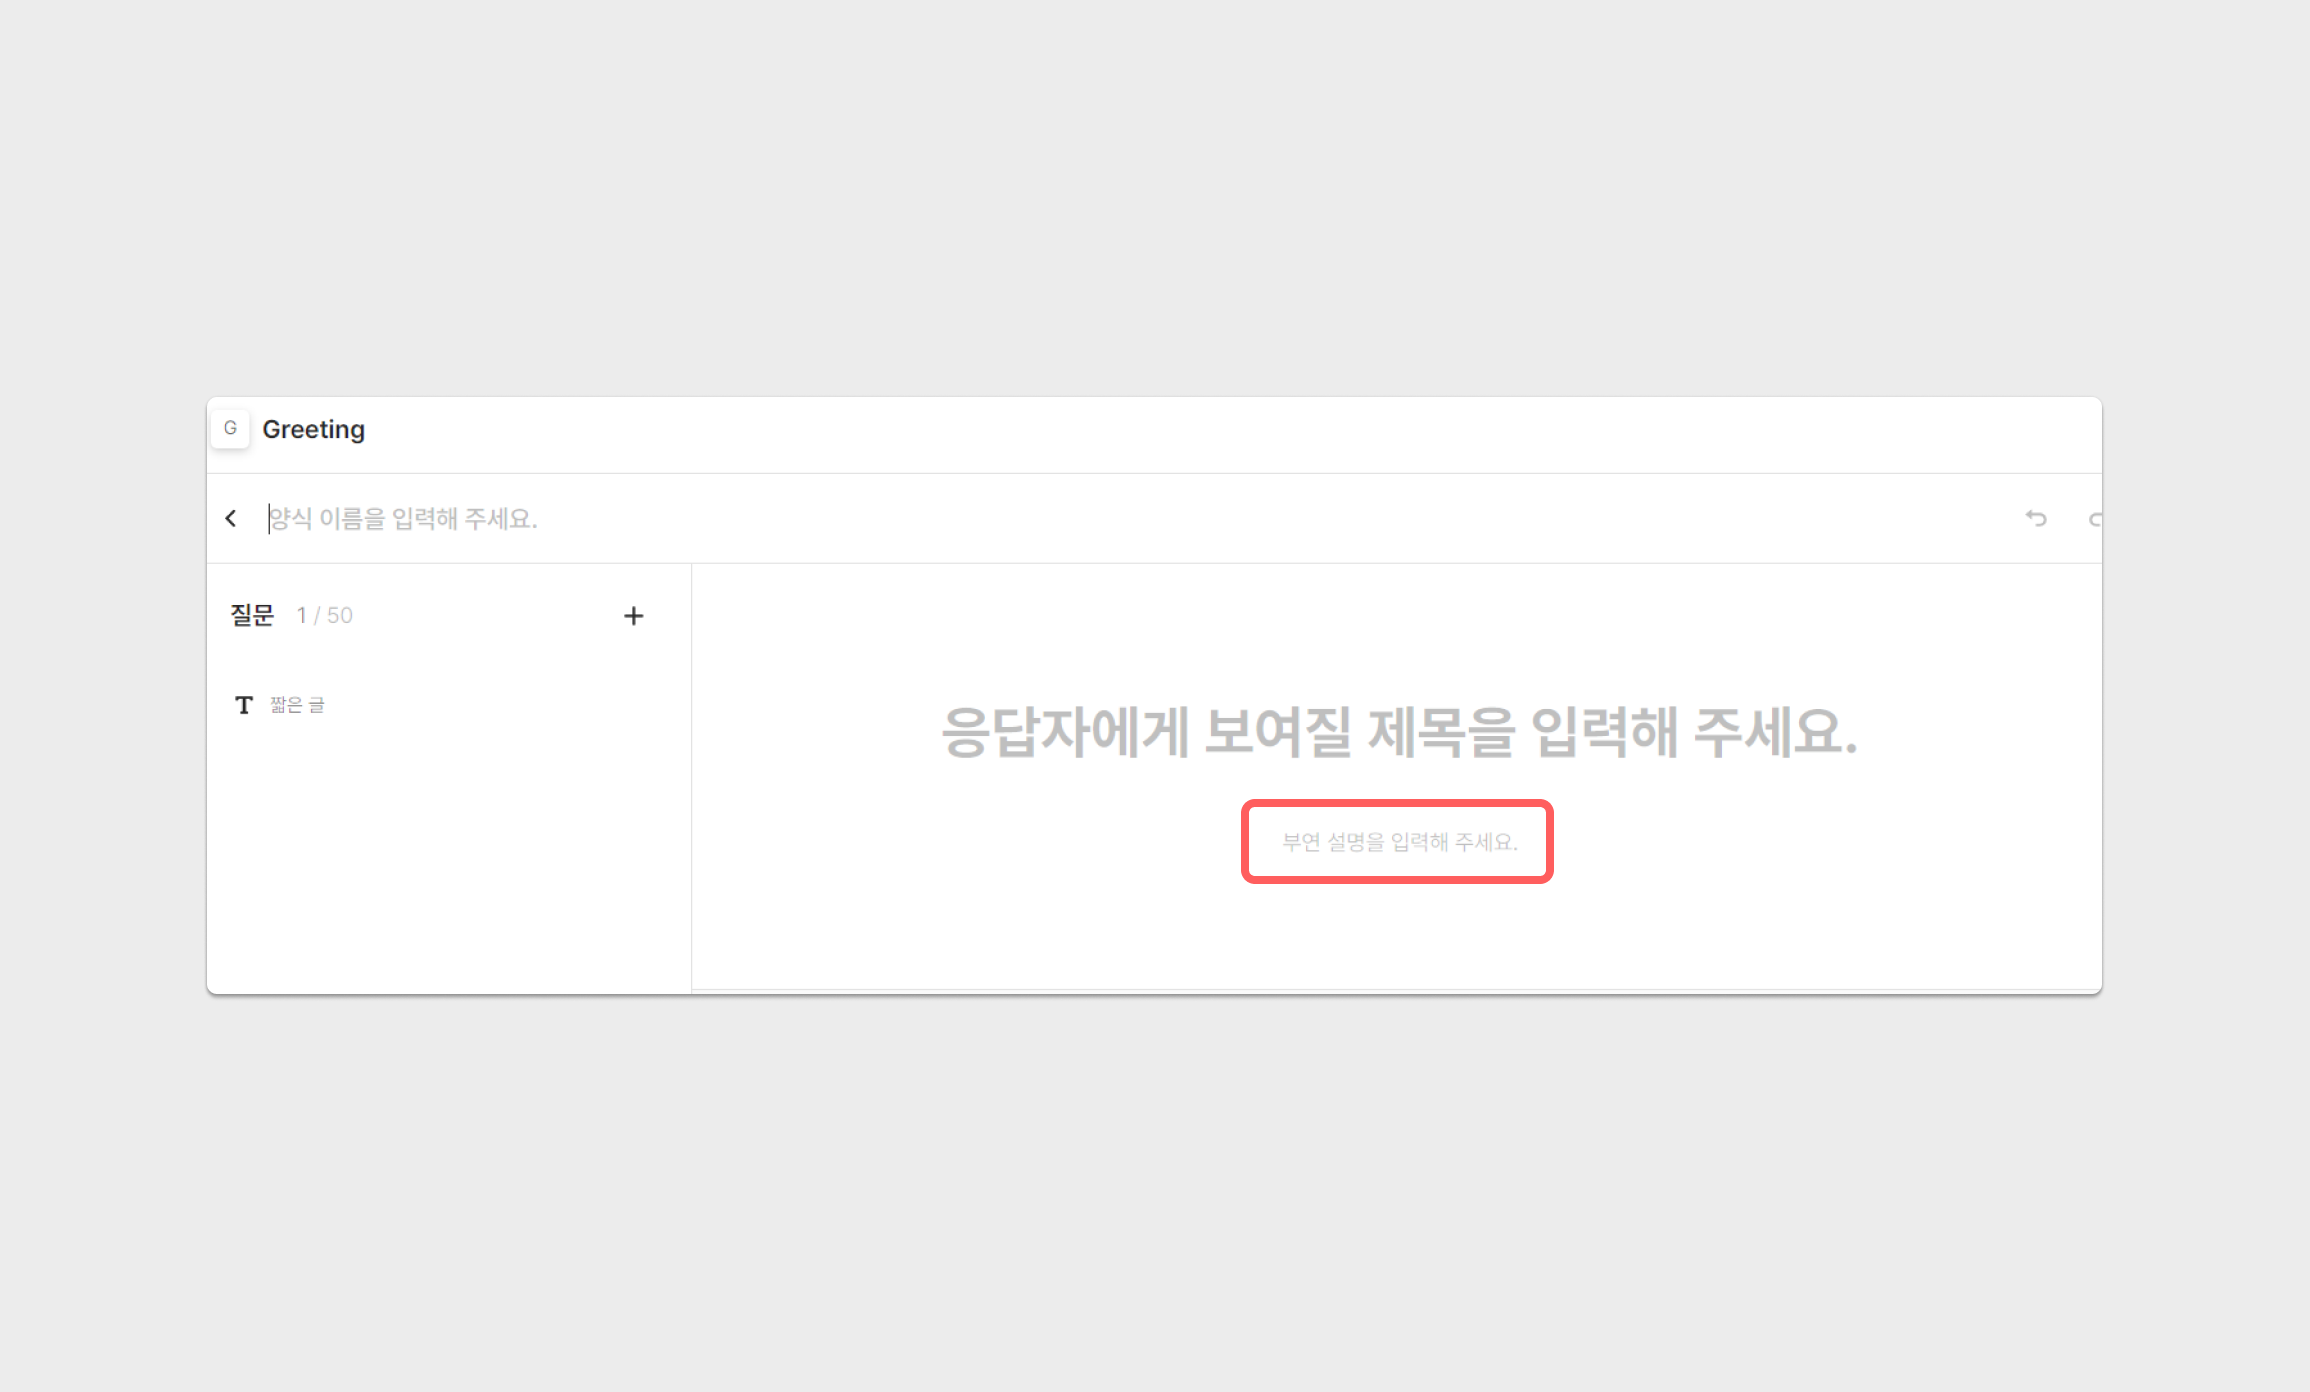Click the undo arrow icon
Screen dimensions: 2310x1392
point(2036,518)
